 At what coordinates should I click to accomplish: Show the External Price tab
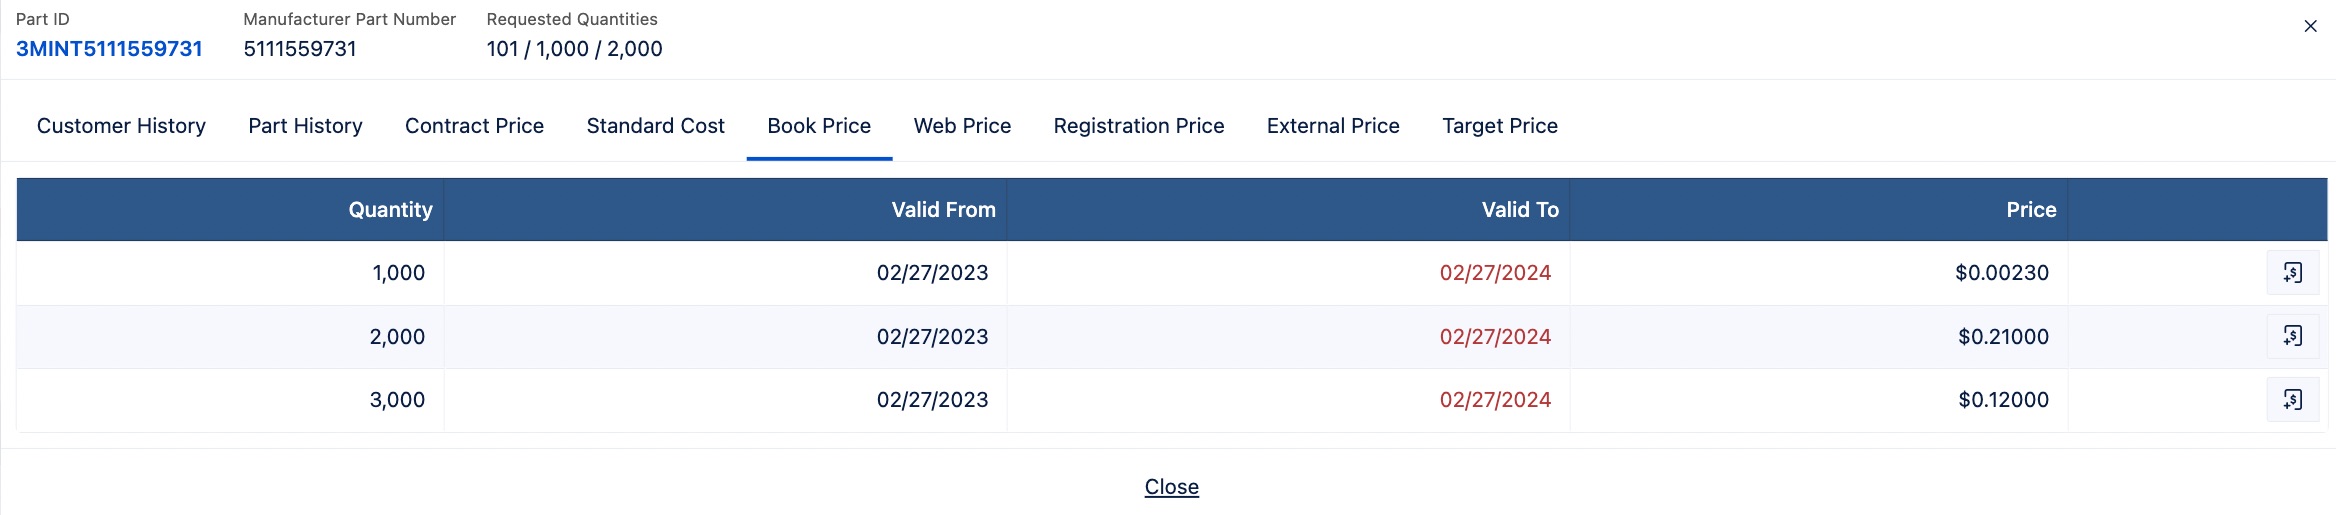pos(1333,126)
